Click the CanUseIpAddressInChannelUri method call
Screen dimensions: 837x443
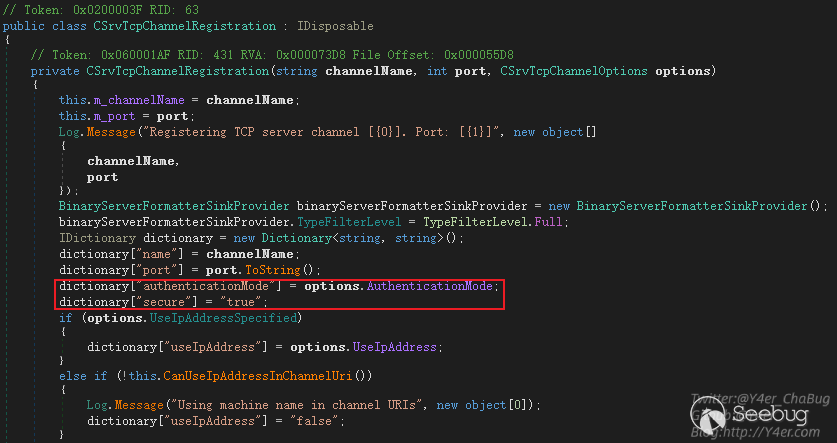click(258, 376)
